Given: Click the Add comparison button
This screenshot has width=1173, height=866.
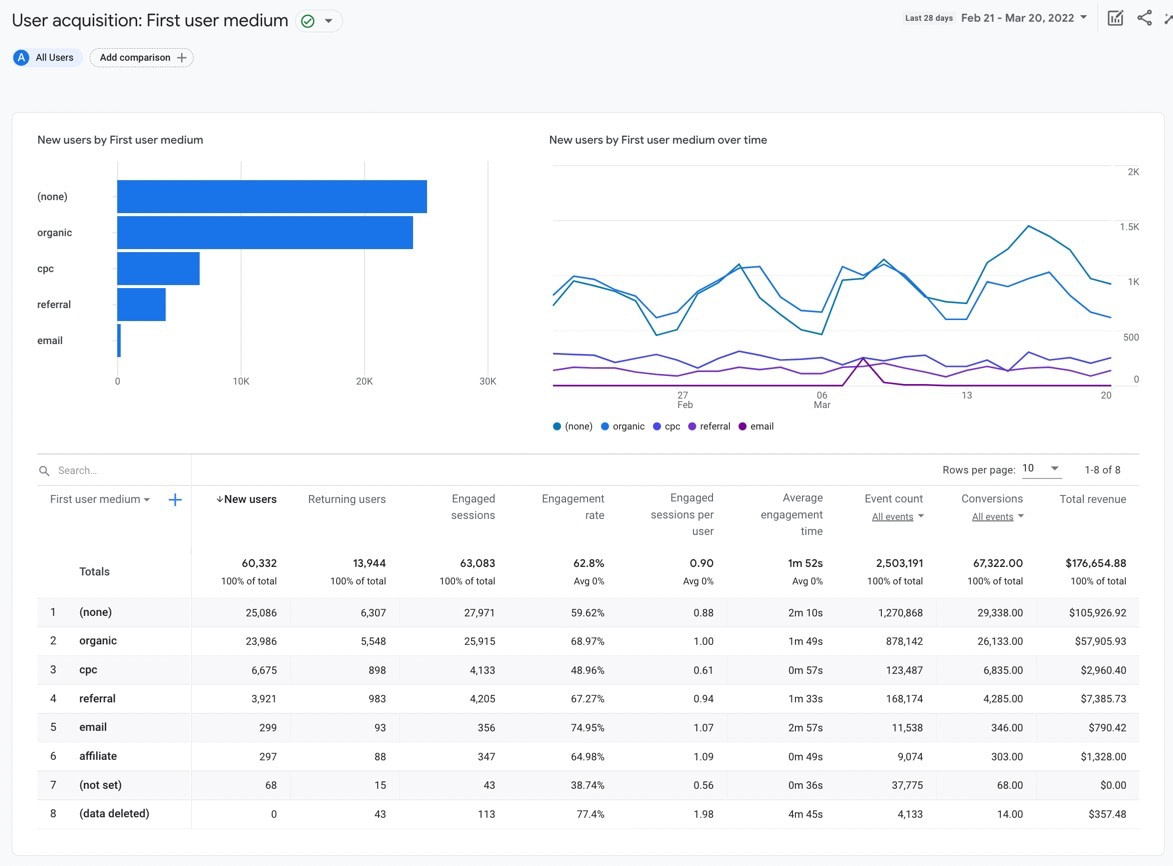Looking at the screenshot, I should pos(134,57).
